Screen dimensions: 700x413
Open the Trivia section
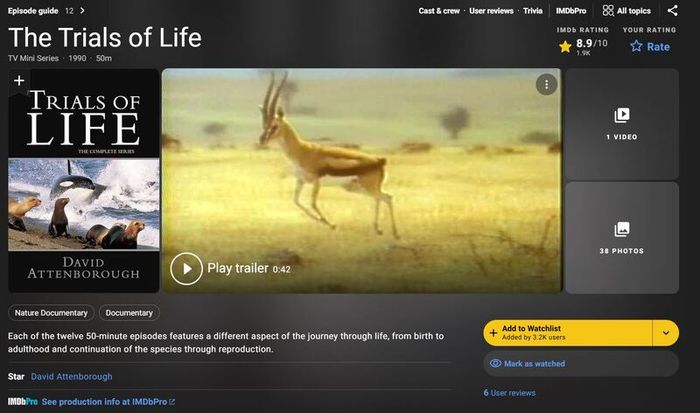[533, 11]
